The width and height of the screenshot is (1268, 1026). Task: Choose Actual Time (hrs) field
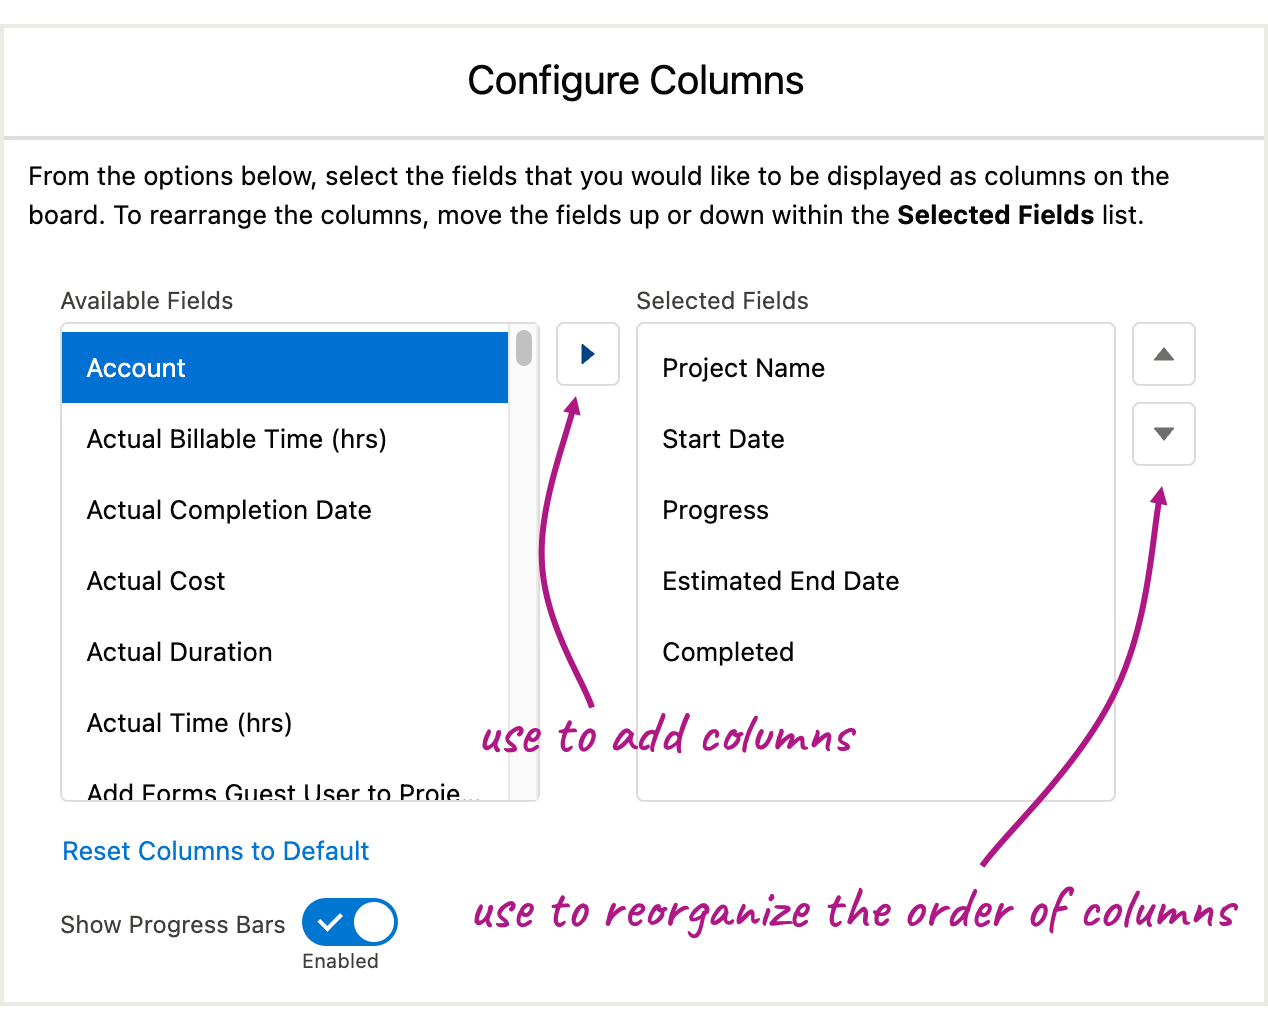(285, 723)
